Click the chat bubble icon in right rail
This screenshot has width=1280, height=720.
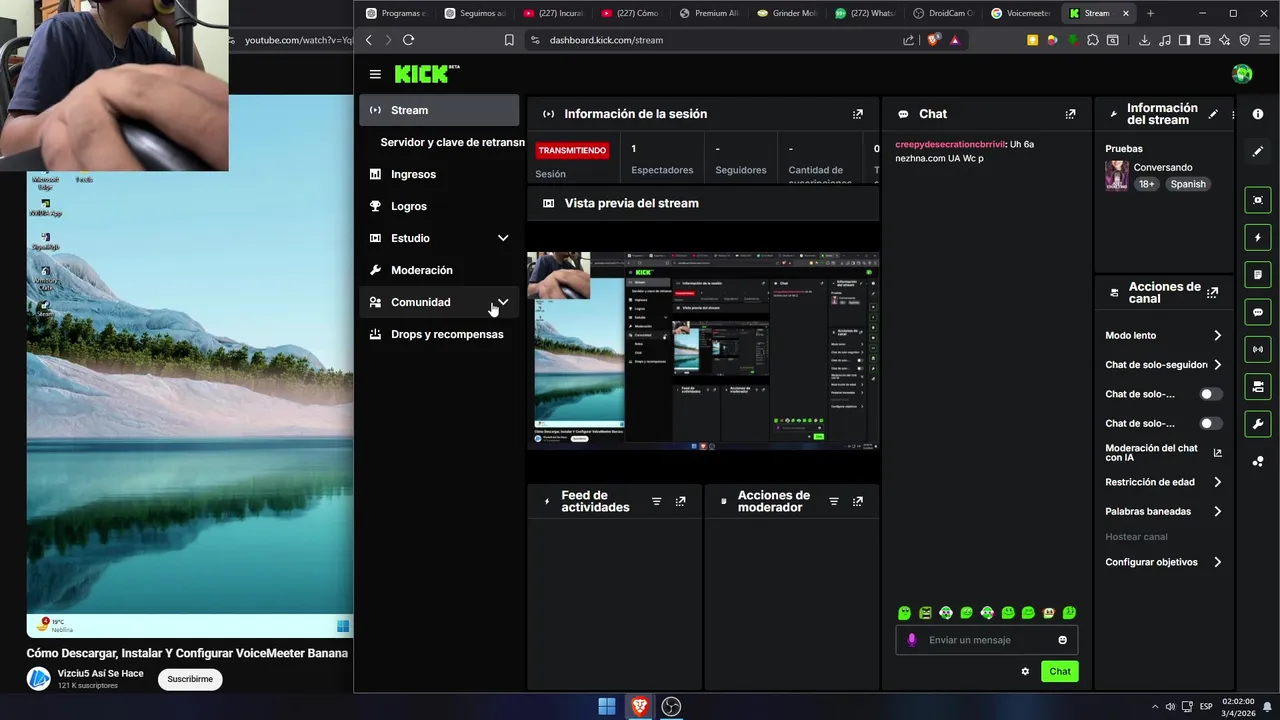tap(1258, 312)
